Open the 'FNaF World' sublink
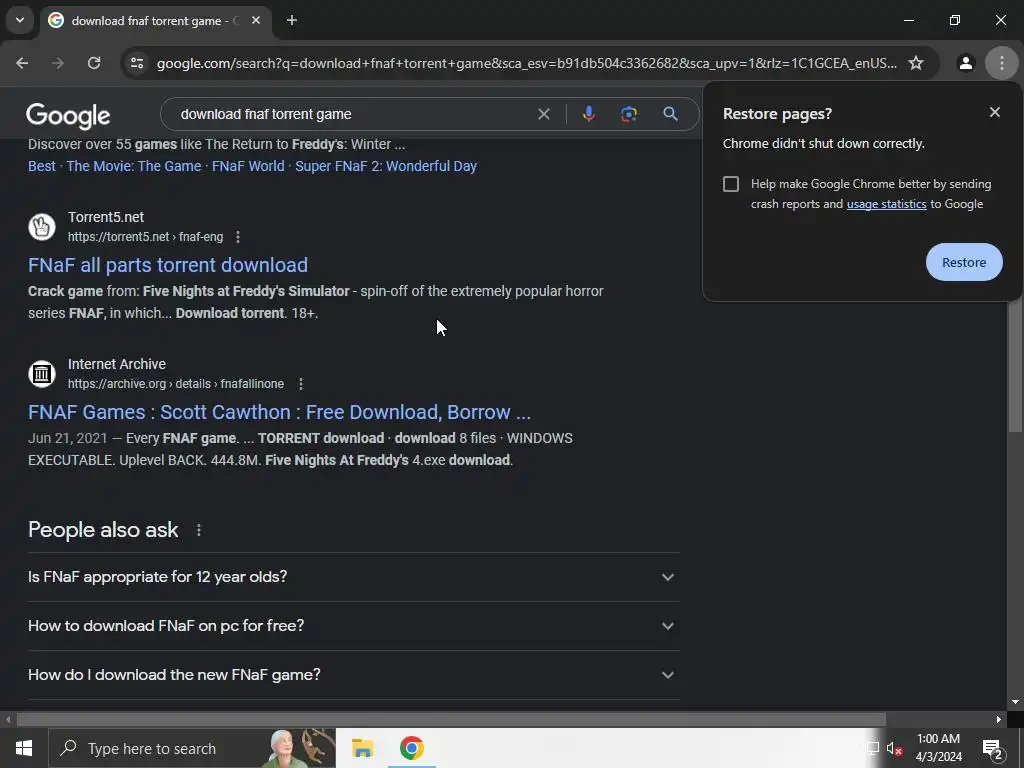This screenshot has width=1024, height=768. tap(248, 166)
